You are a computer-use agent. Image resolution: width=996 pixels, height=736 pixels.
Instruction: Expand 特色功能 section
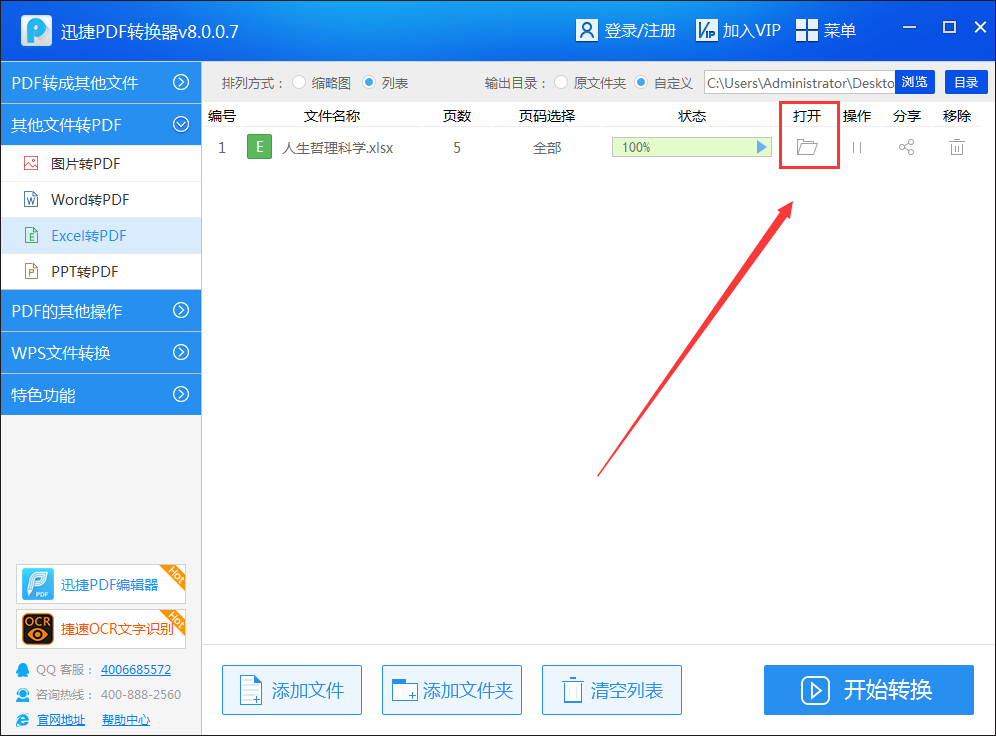click(x=101, y=394)
